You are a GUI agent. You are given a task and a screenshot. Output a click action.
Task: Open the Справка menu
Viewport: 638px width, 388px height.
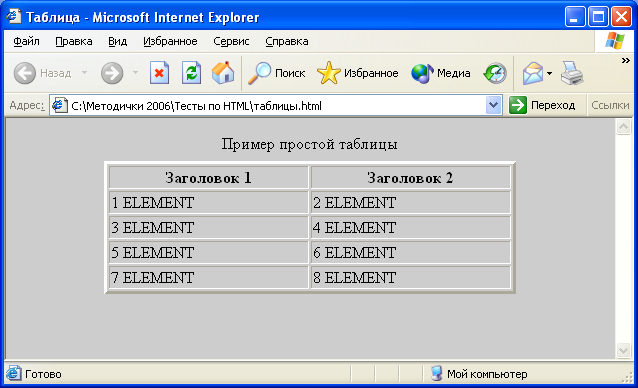[x=287, y=41]
